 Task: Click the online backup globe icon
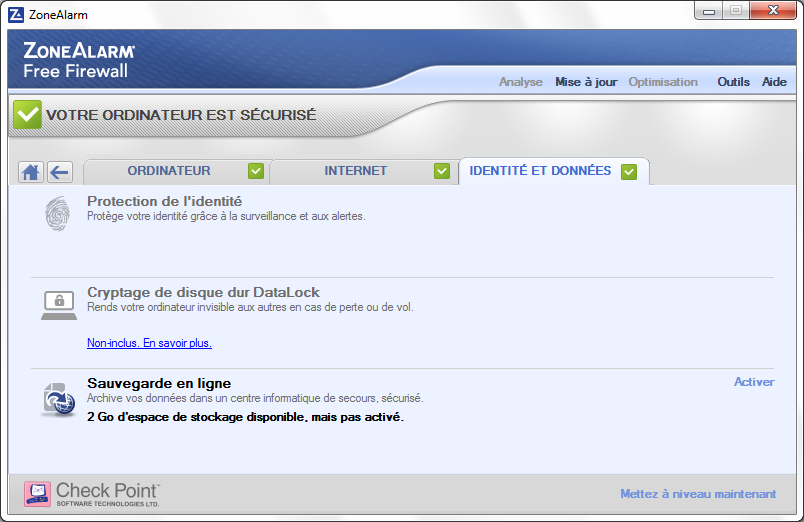(x=59, y=399)
